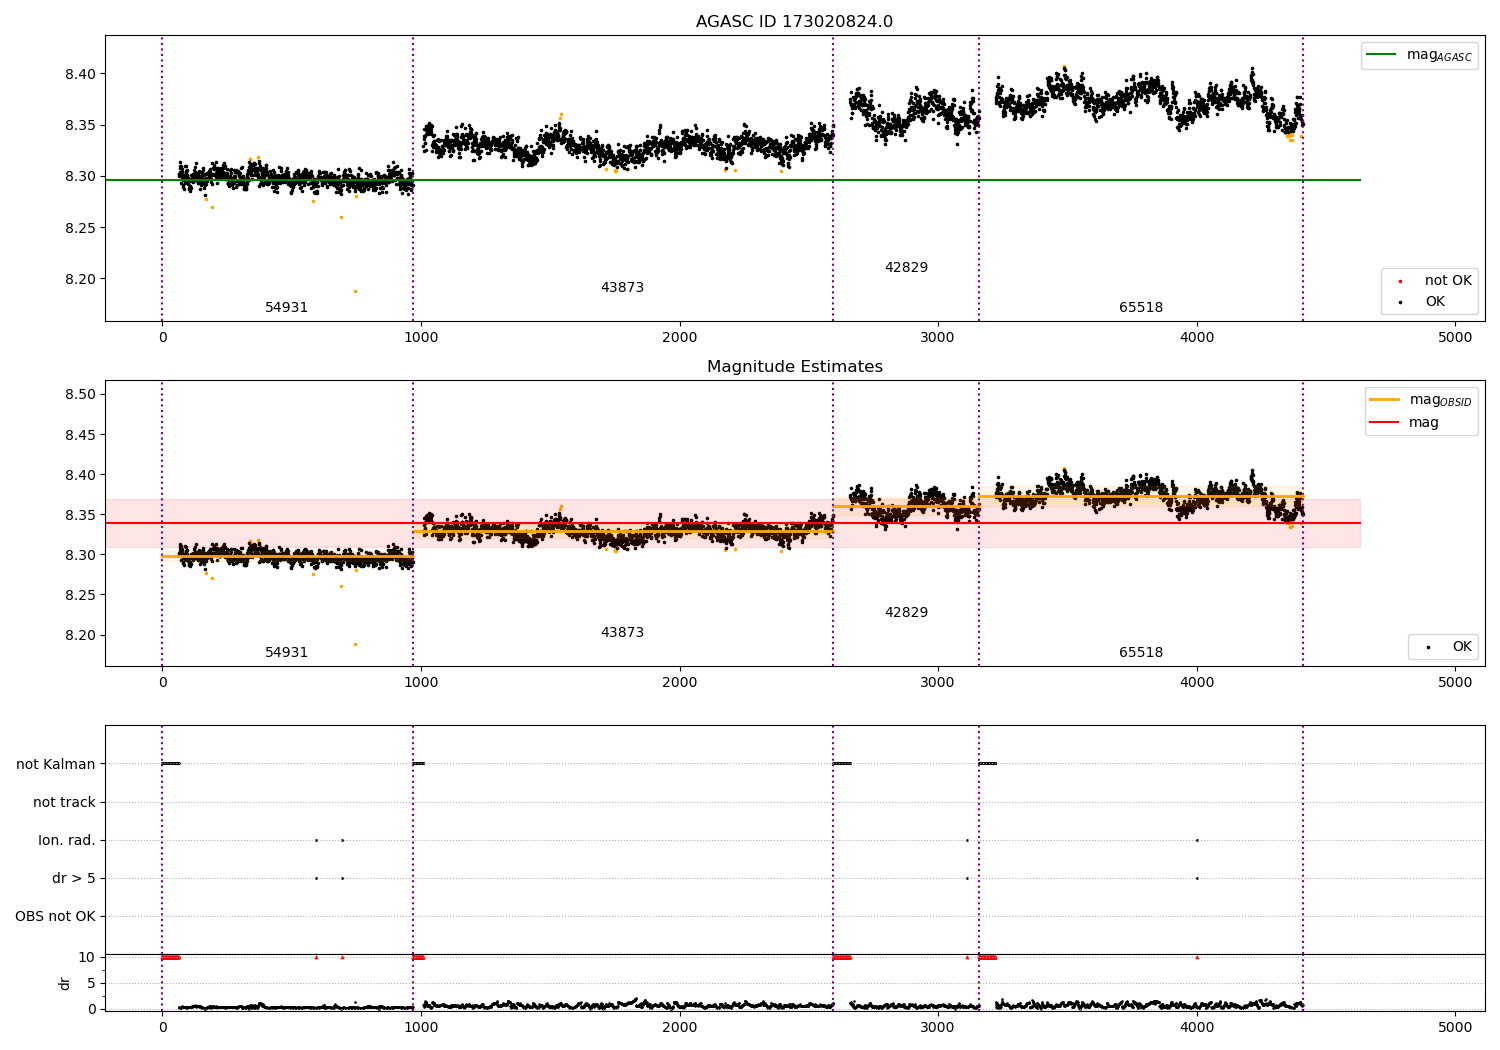The width and height of the screenshot is (1500, 1050).
Task: Click OBSID label 65518 in the Magnitude Estimates plot
Action: coord(1141,653)
